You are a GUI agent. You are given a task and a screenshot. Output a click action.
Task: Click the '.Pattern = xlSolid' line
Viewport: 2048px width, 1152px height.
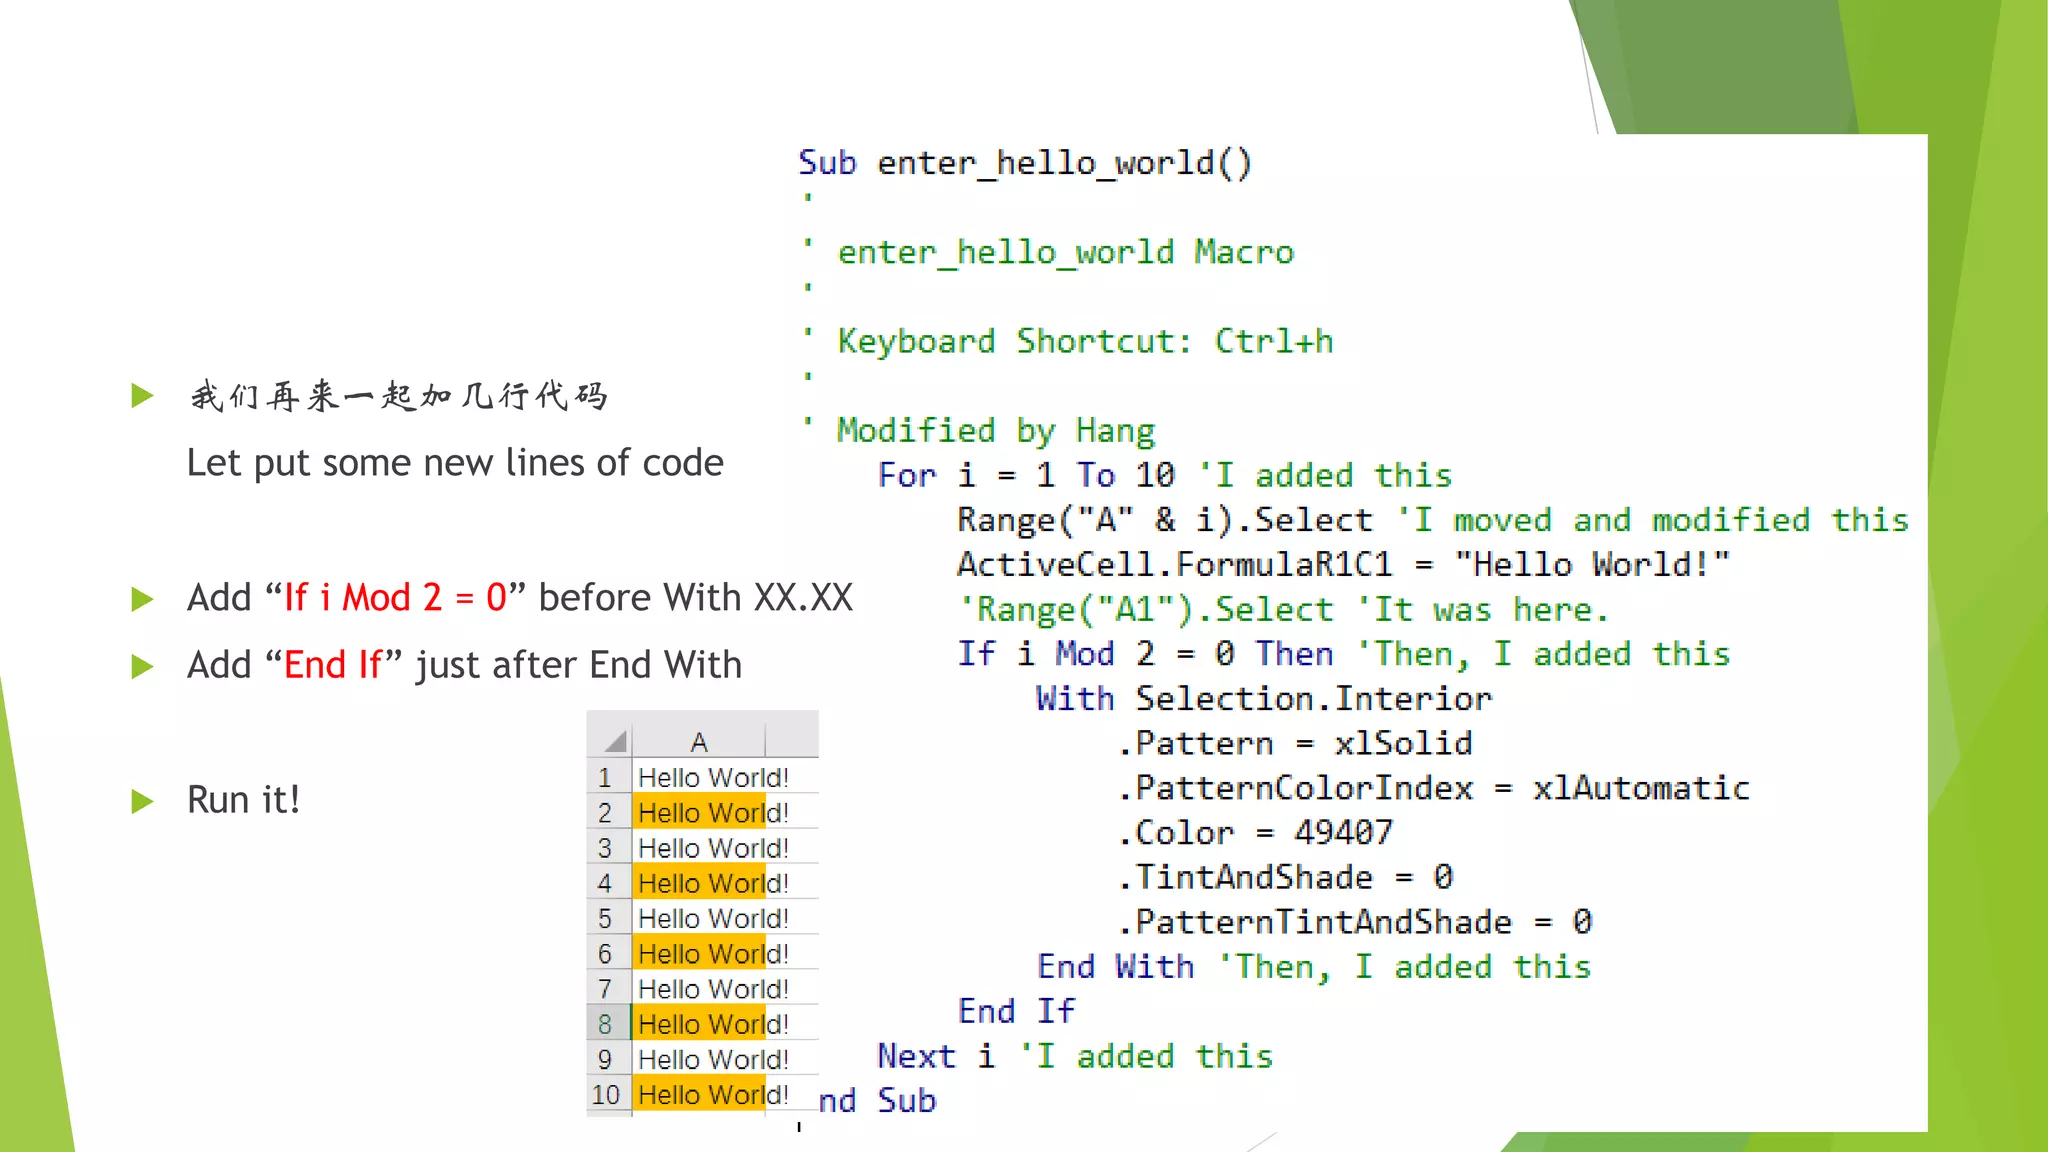tap(1294, 743)
